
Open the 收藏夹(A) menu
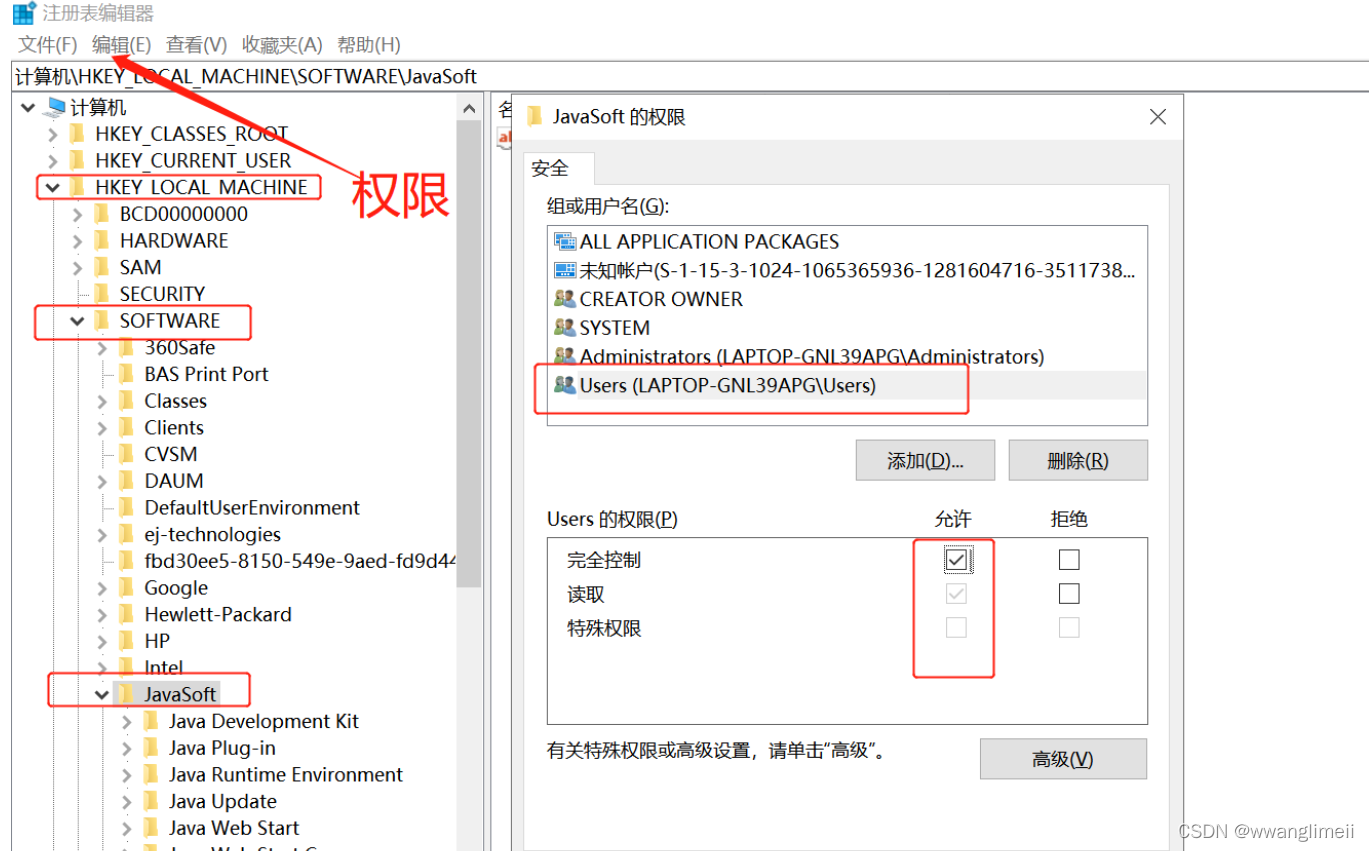(x=282, y=45)
